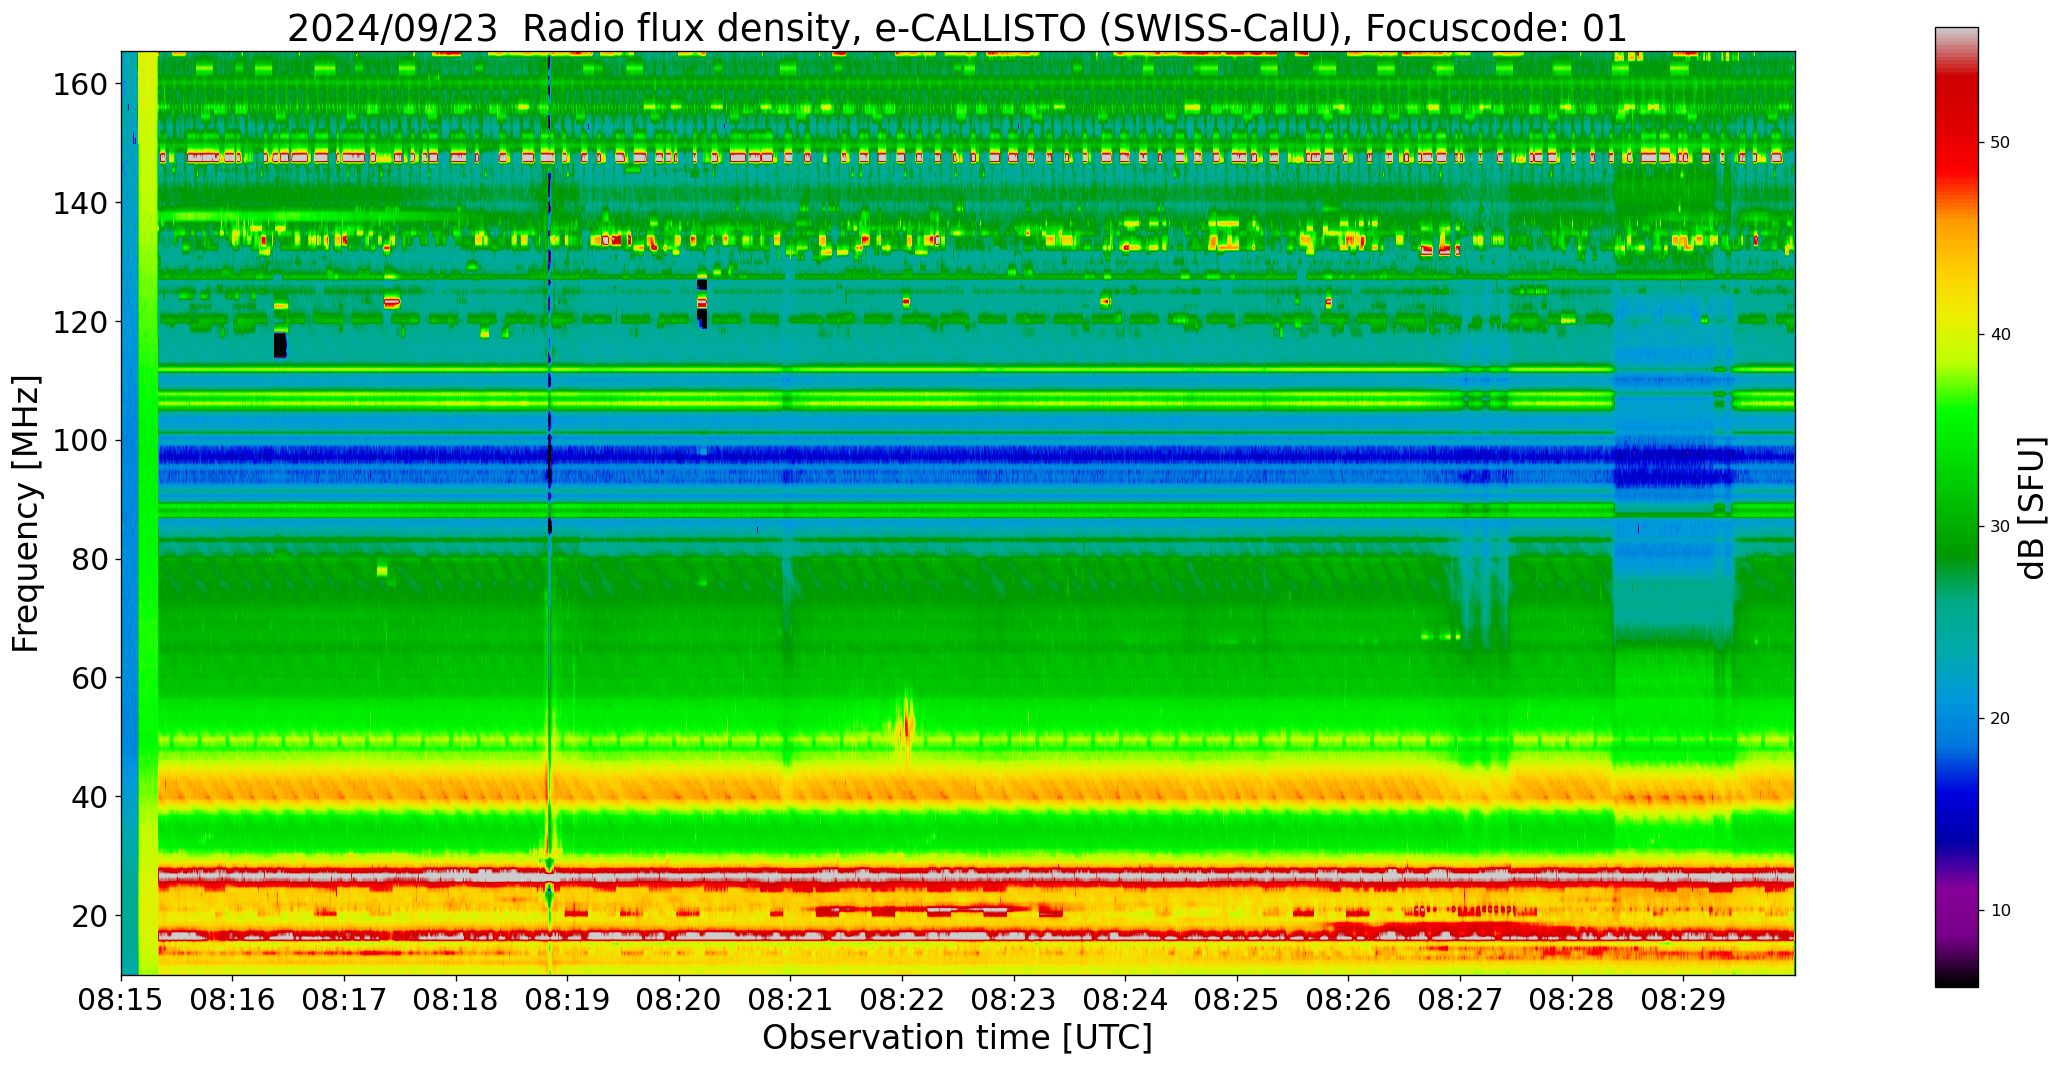2062x1067 pixels.
Task: Click the 140 frequency tick label
Action: point(80,204)
